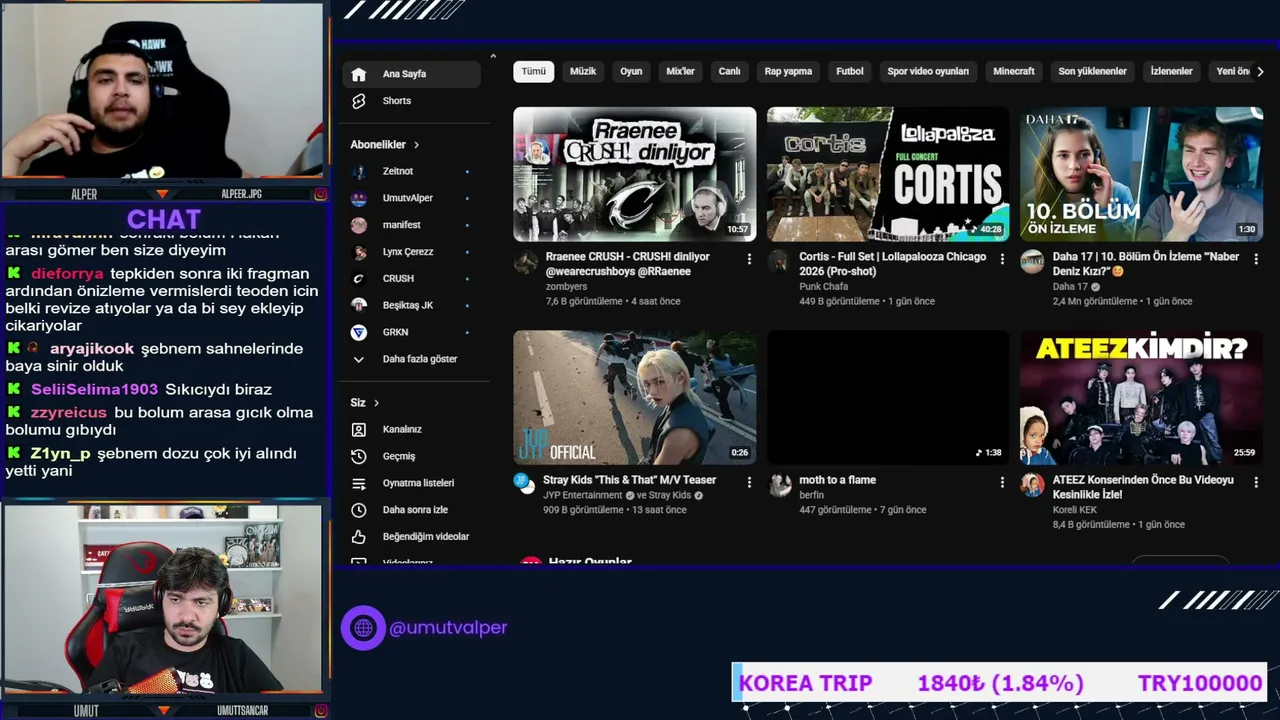This screenshot has height=720, width=1280.
Task: Open title Cortis - Full Set Lollapalooza Chicago
Action: (x=892, y=264)
